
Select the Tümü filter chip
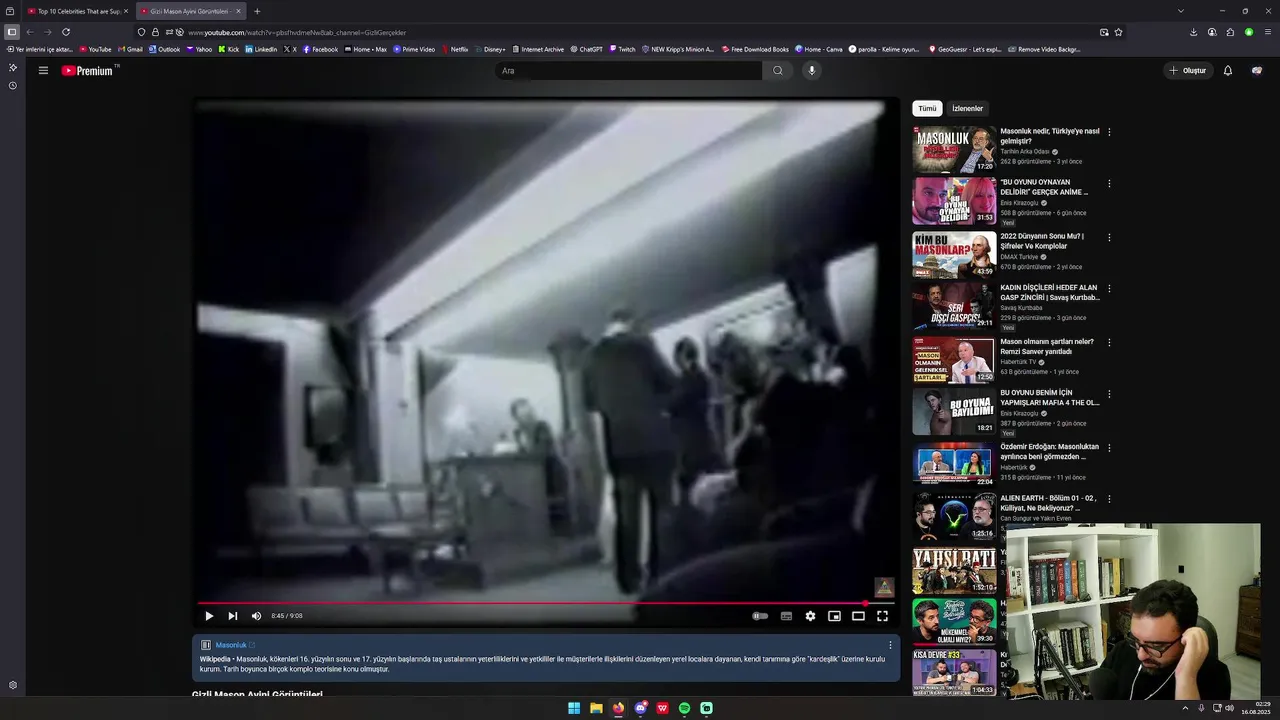pos(927,108)
